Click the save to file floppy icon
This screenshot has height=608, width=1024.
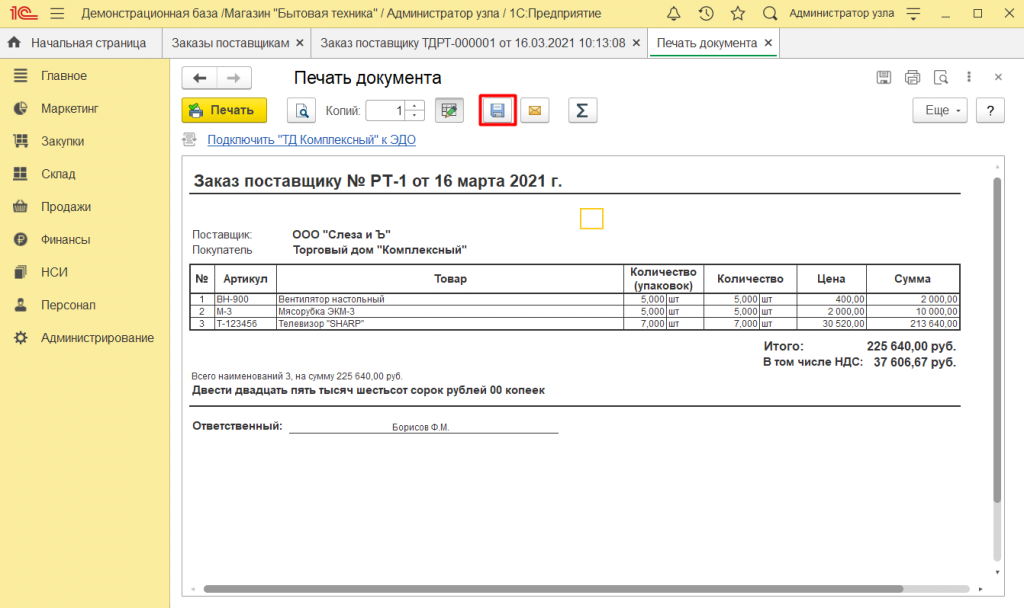(x=497, y=111)
